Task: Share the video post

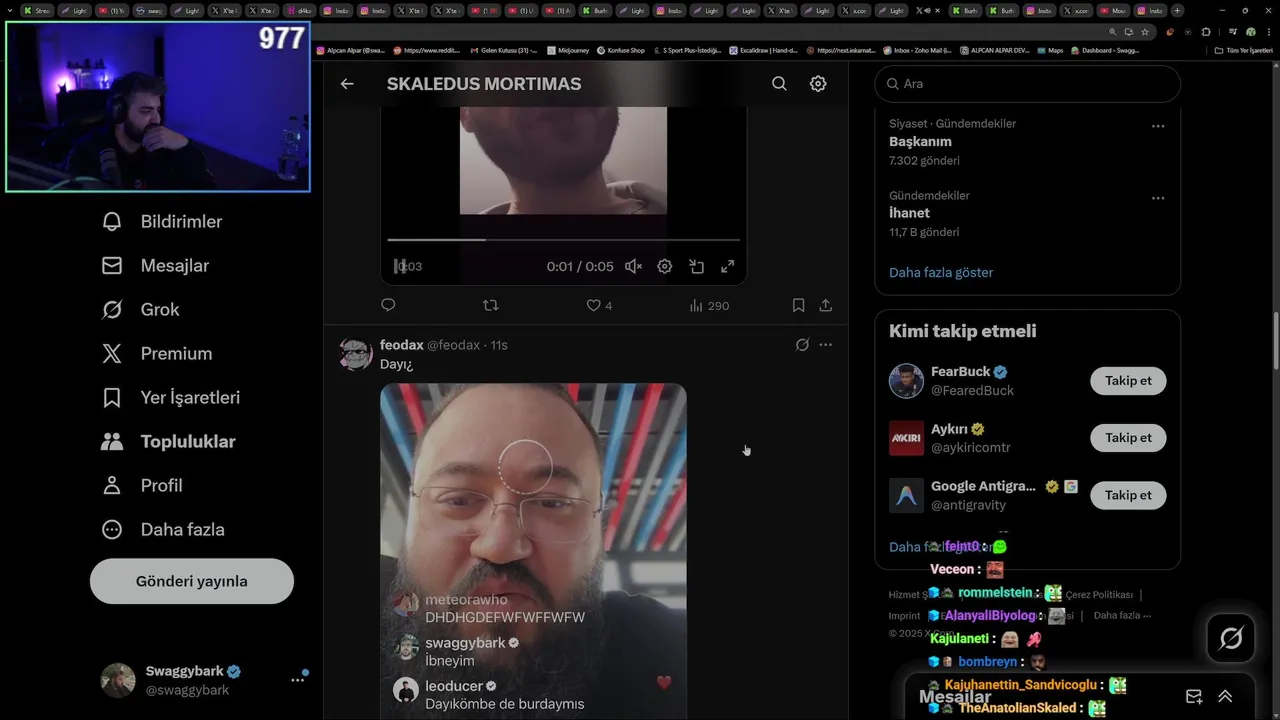Action: [x=826, y=305]
